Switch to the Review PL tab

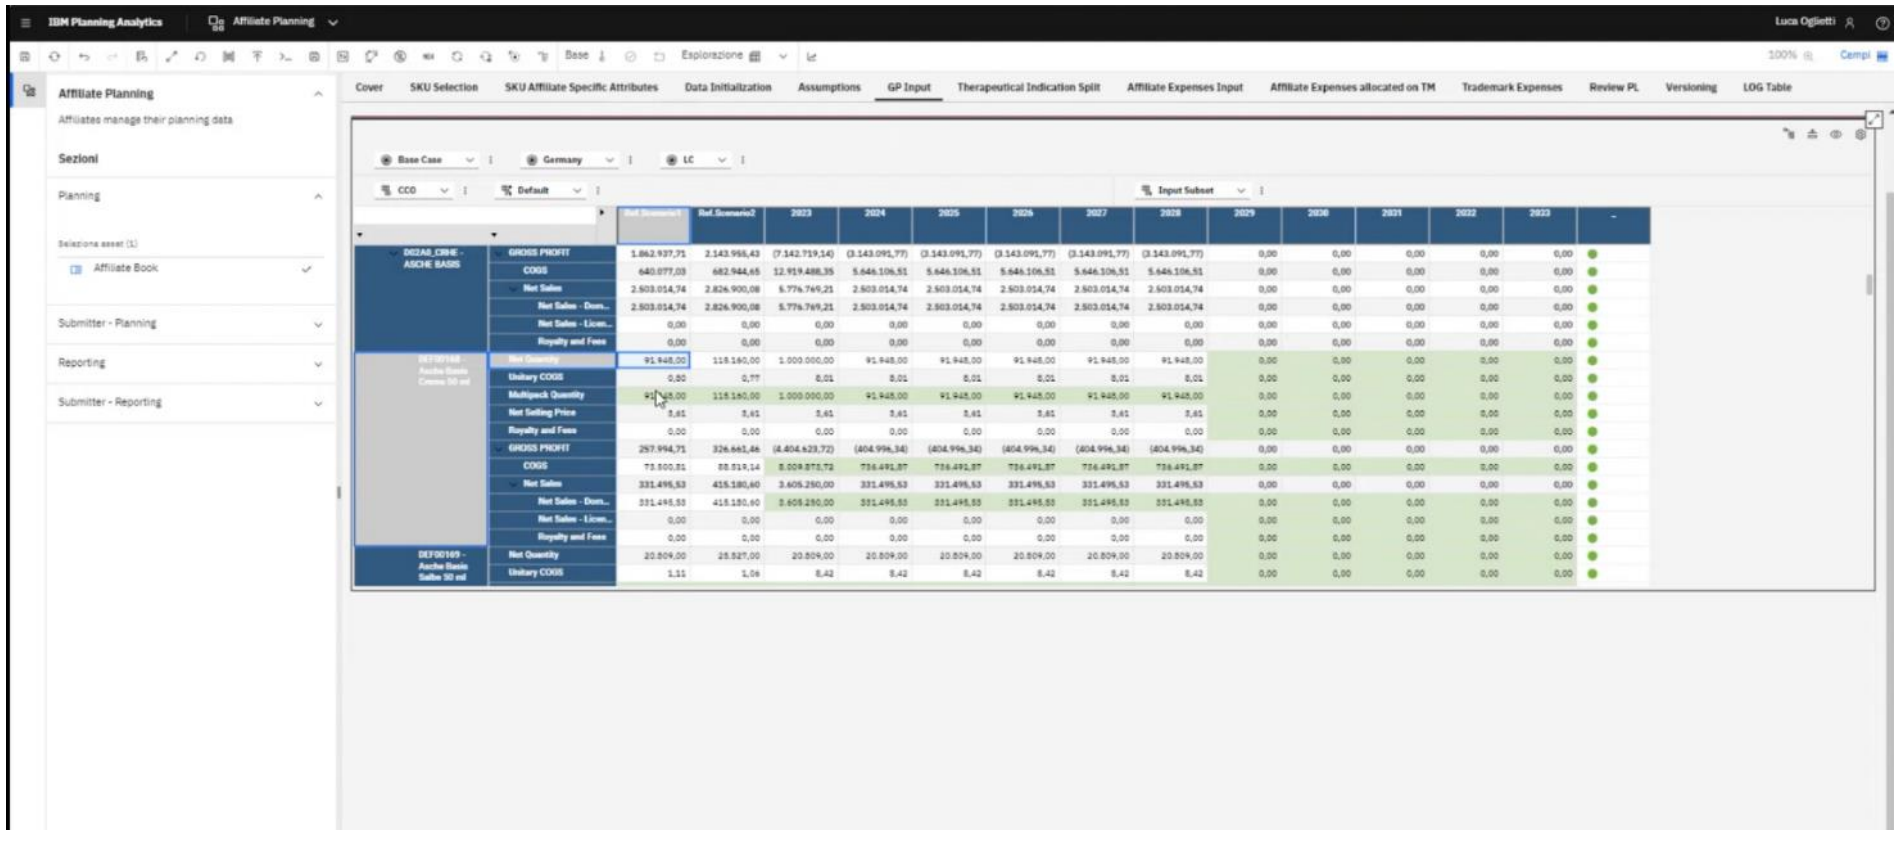(1613, 88)
